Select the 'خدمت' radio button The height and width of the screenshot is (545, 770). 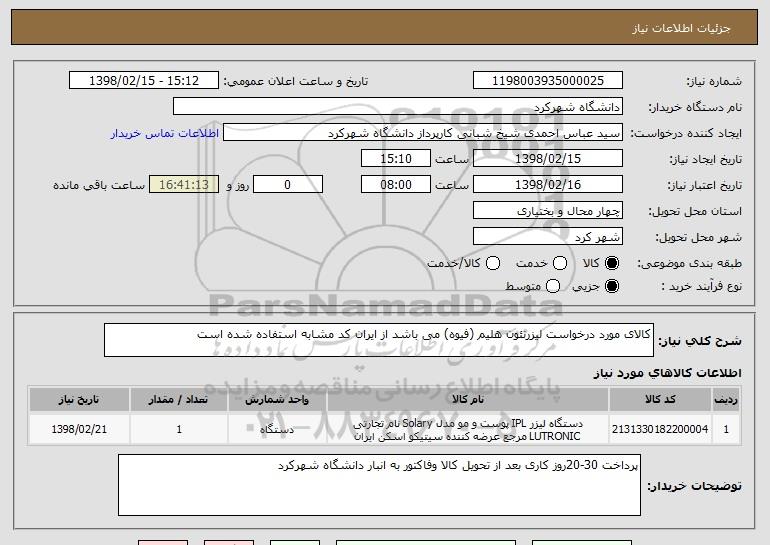tap(560, 263)
